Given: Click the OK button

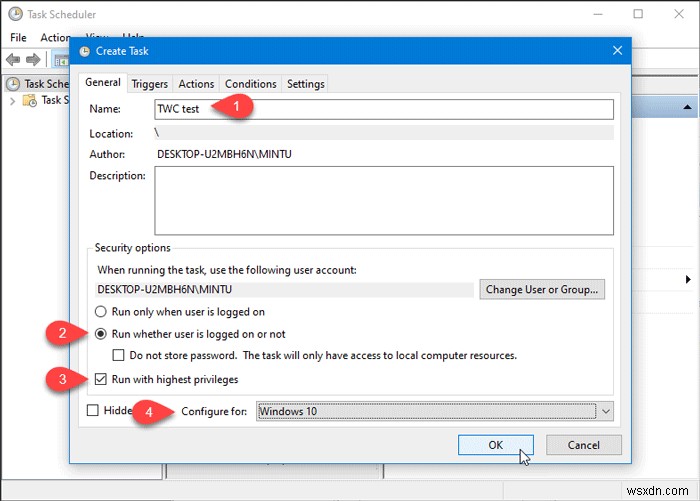Looking at the screenshot, I should click(x=496, y=445).
